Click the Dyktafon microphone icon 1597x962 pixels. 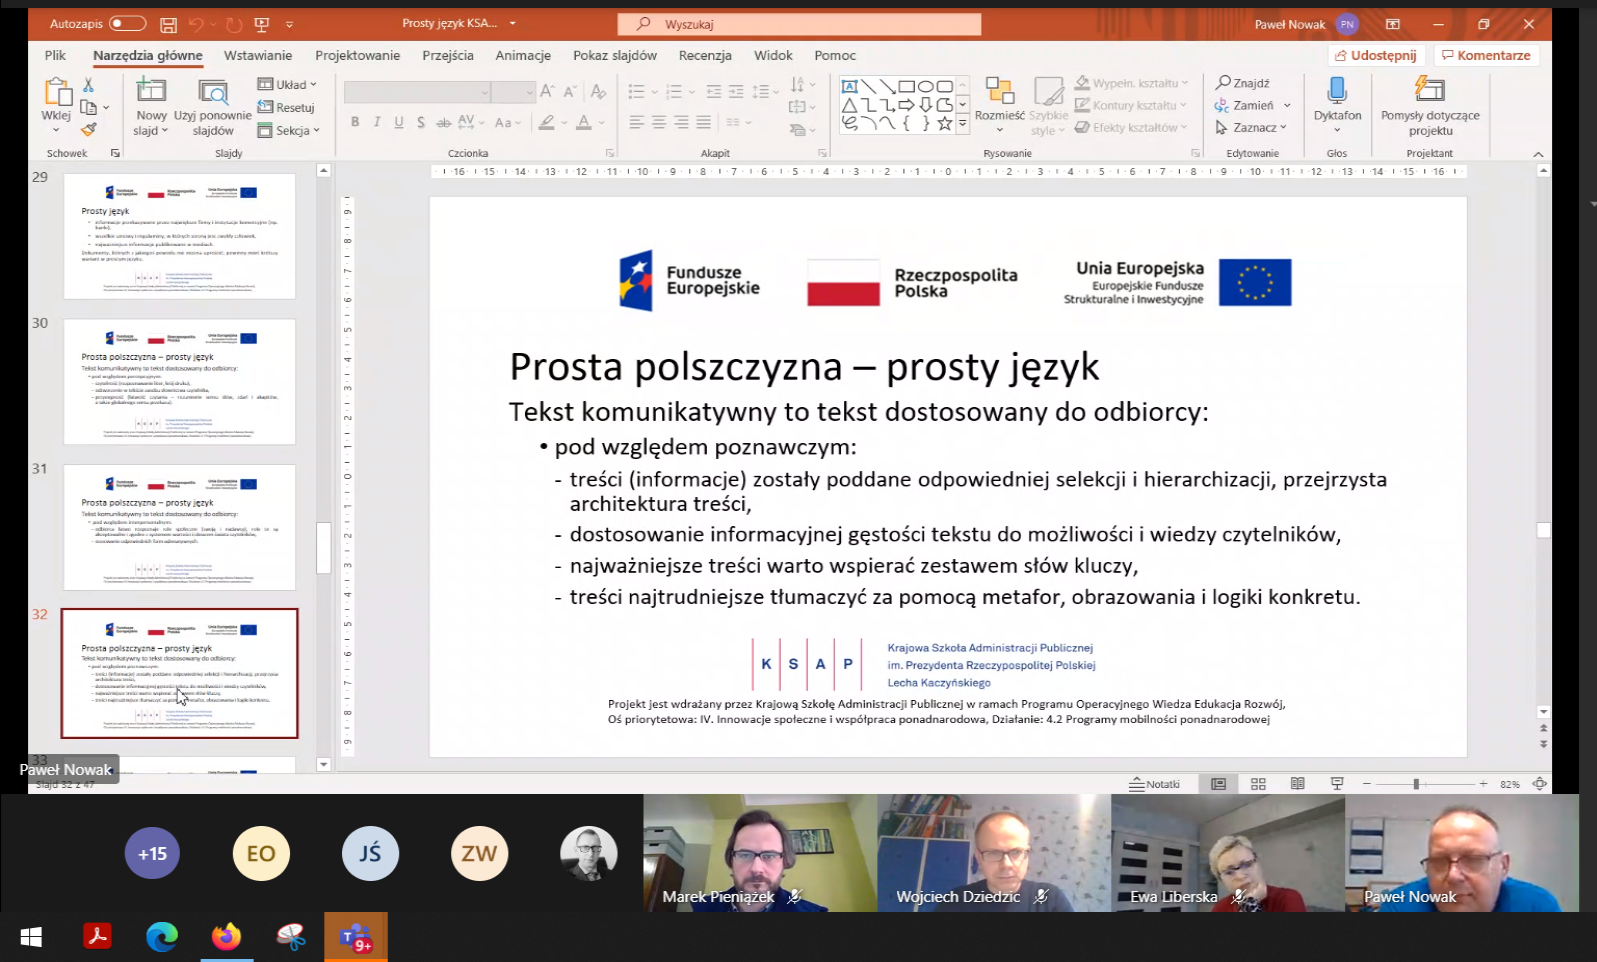pyautogui.click(x=1337, y=91)
